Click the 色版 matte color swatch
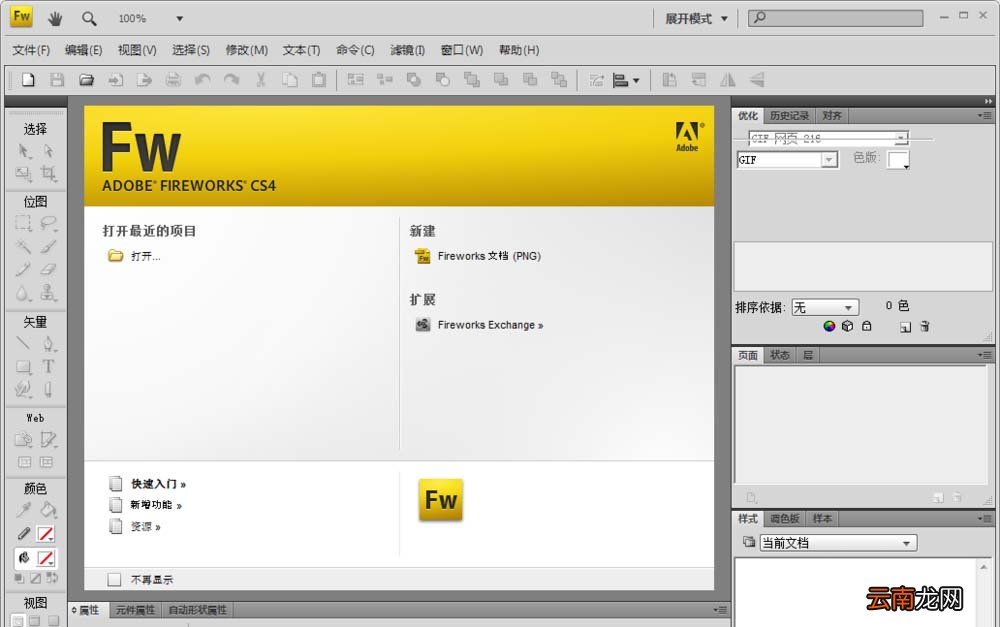Viewport: 1000px width, 627px height. (898, 159)
